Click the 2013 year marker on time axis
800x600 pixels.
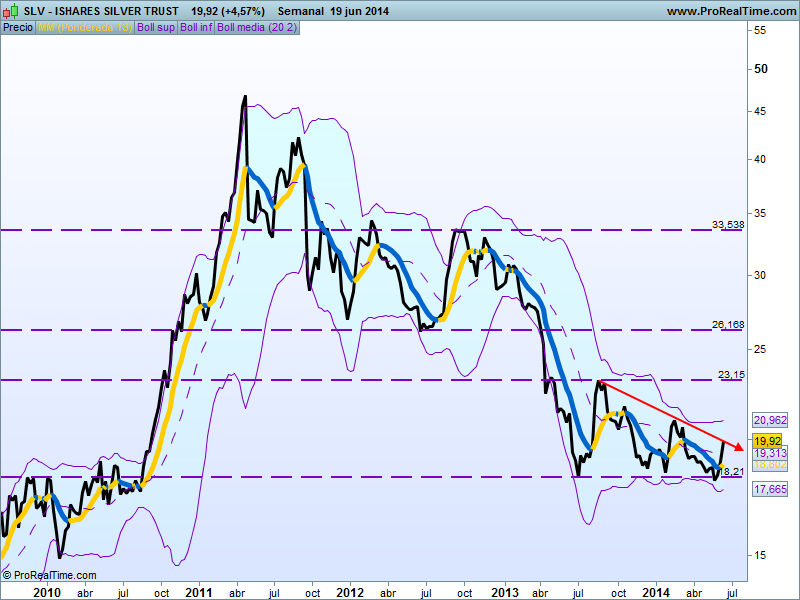tap(503, 592)
